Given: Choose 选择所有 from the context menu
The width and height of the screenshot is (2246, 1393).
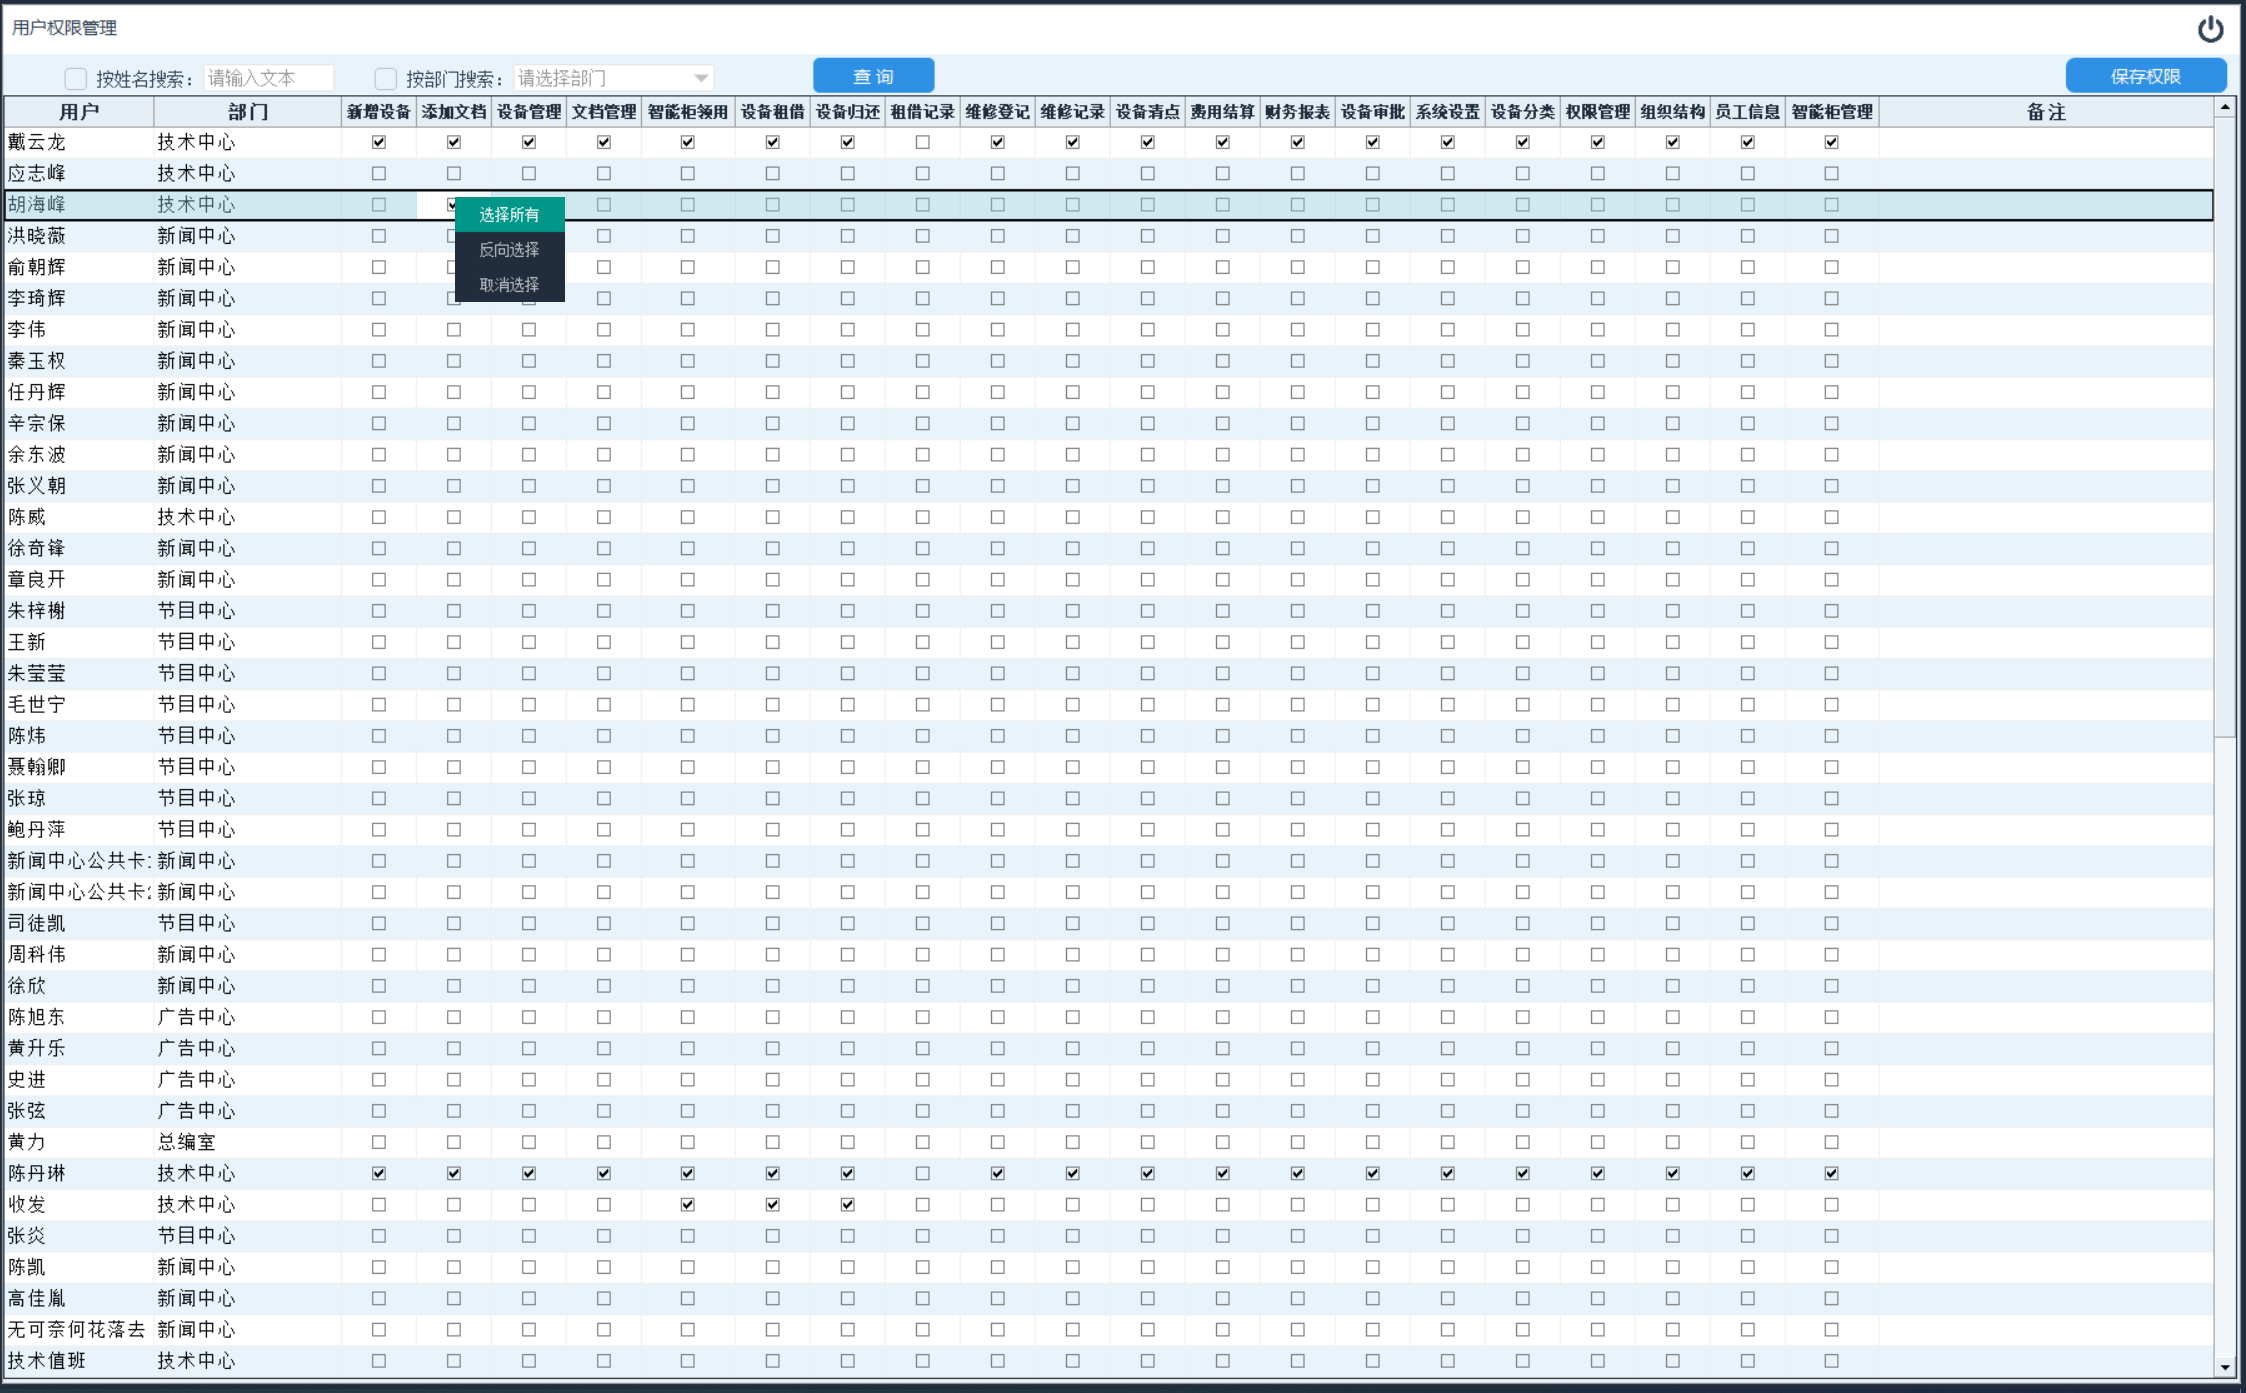Looking at the screenshot, I should pos(509,214).
